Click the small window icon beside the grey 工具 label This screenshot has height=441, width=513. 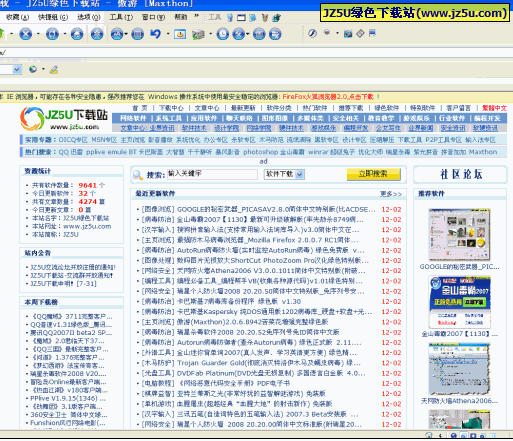(x=241, y=17)
